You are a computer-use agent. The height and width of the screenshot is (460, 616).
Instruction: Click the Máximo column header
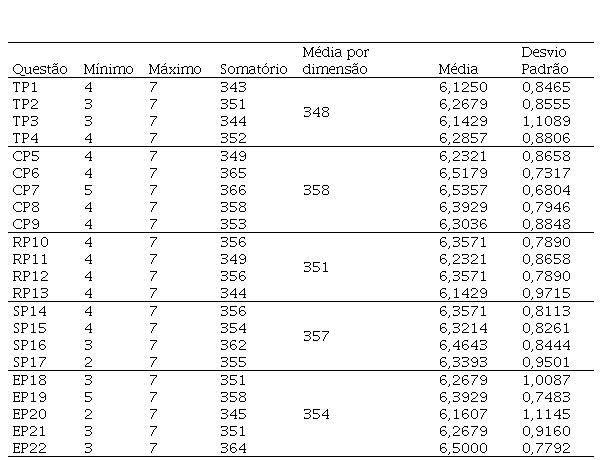tap(175, 70)
